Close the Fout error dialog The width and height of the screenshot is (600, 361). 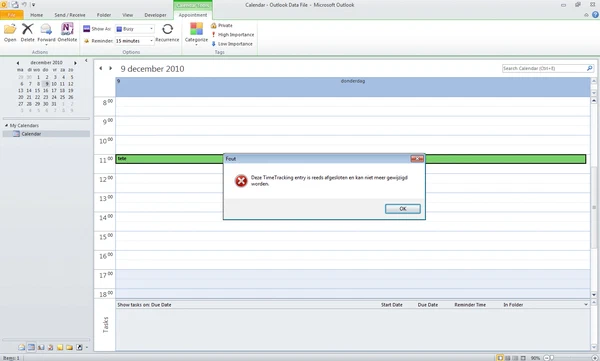click(417, 158)
